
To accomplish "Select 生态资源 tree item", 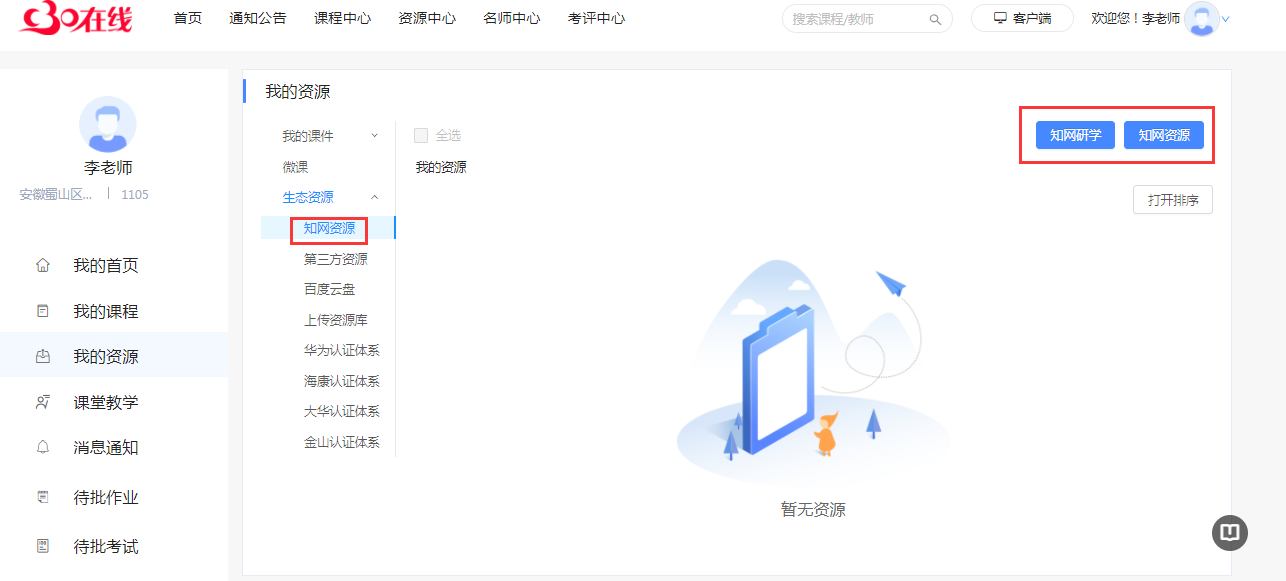I will (x=308, y=197).
